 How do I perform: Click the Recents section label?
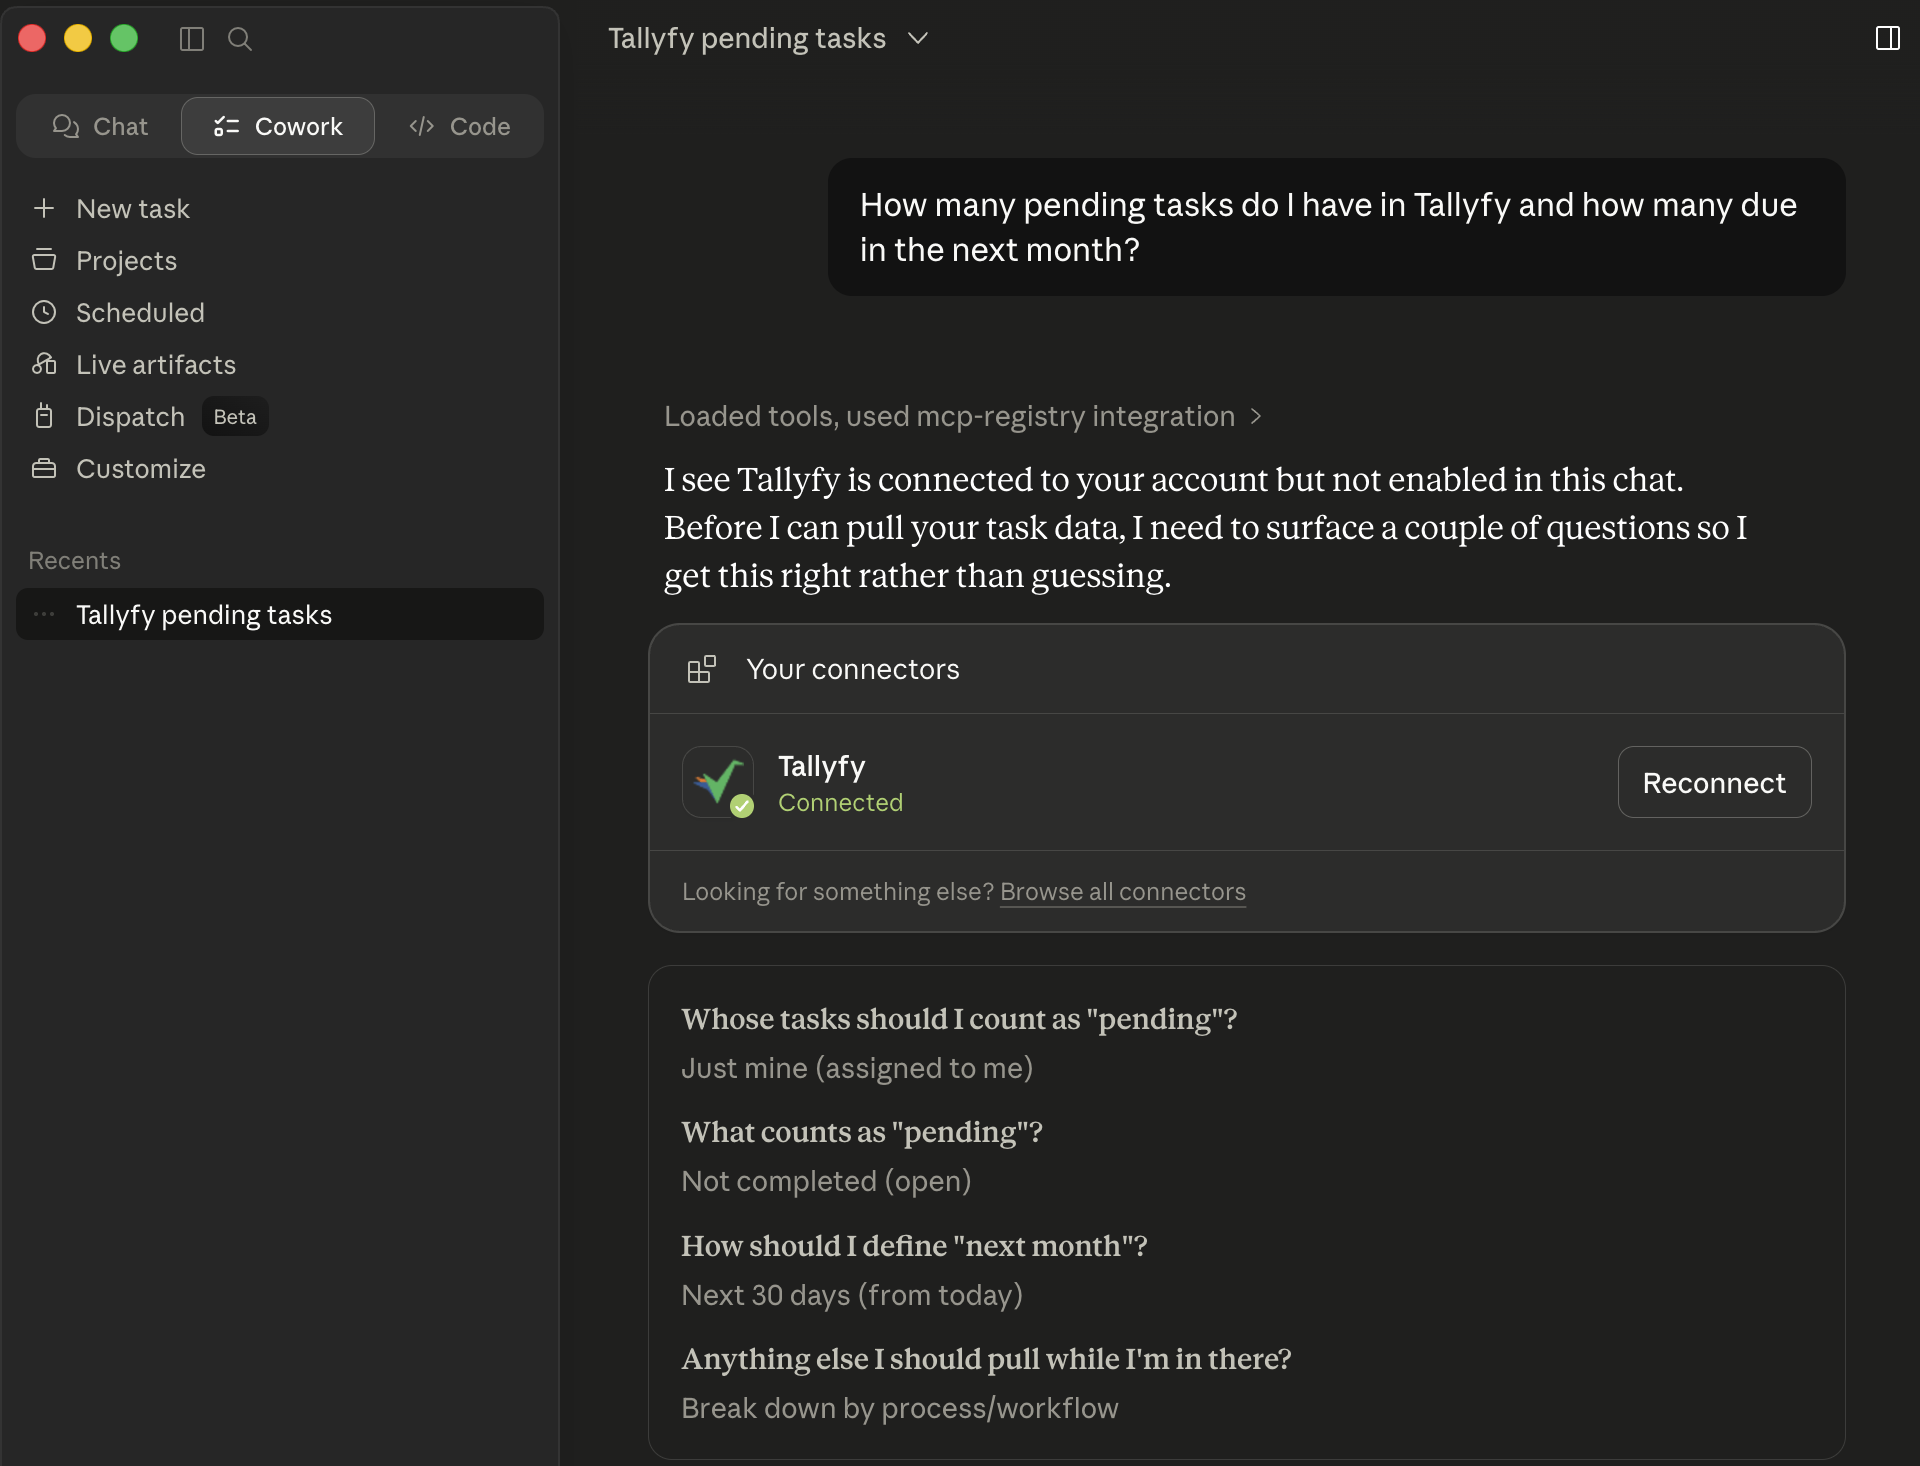point(74,560)
